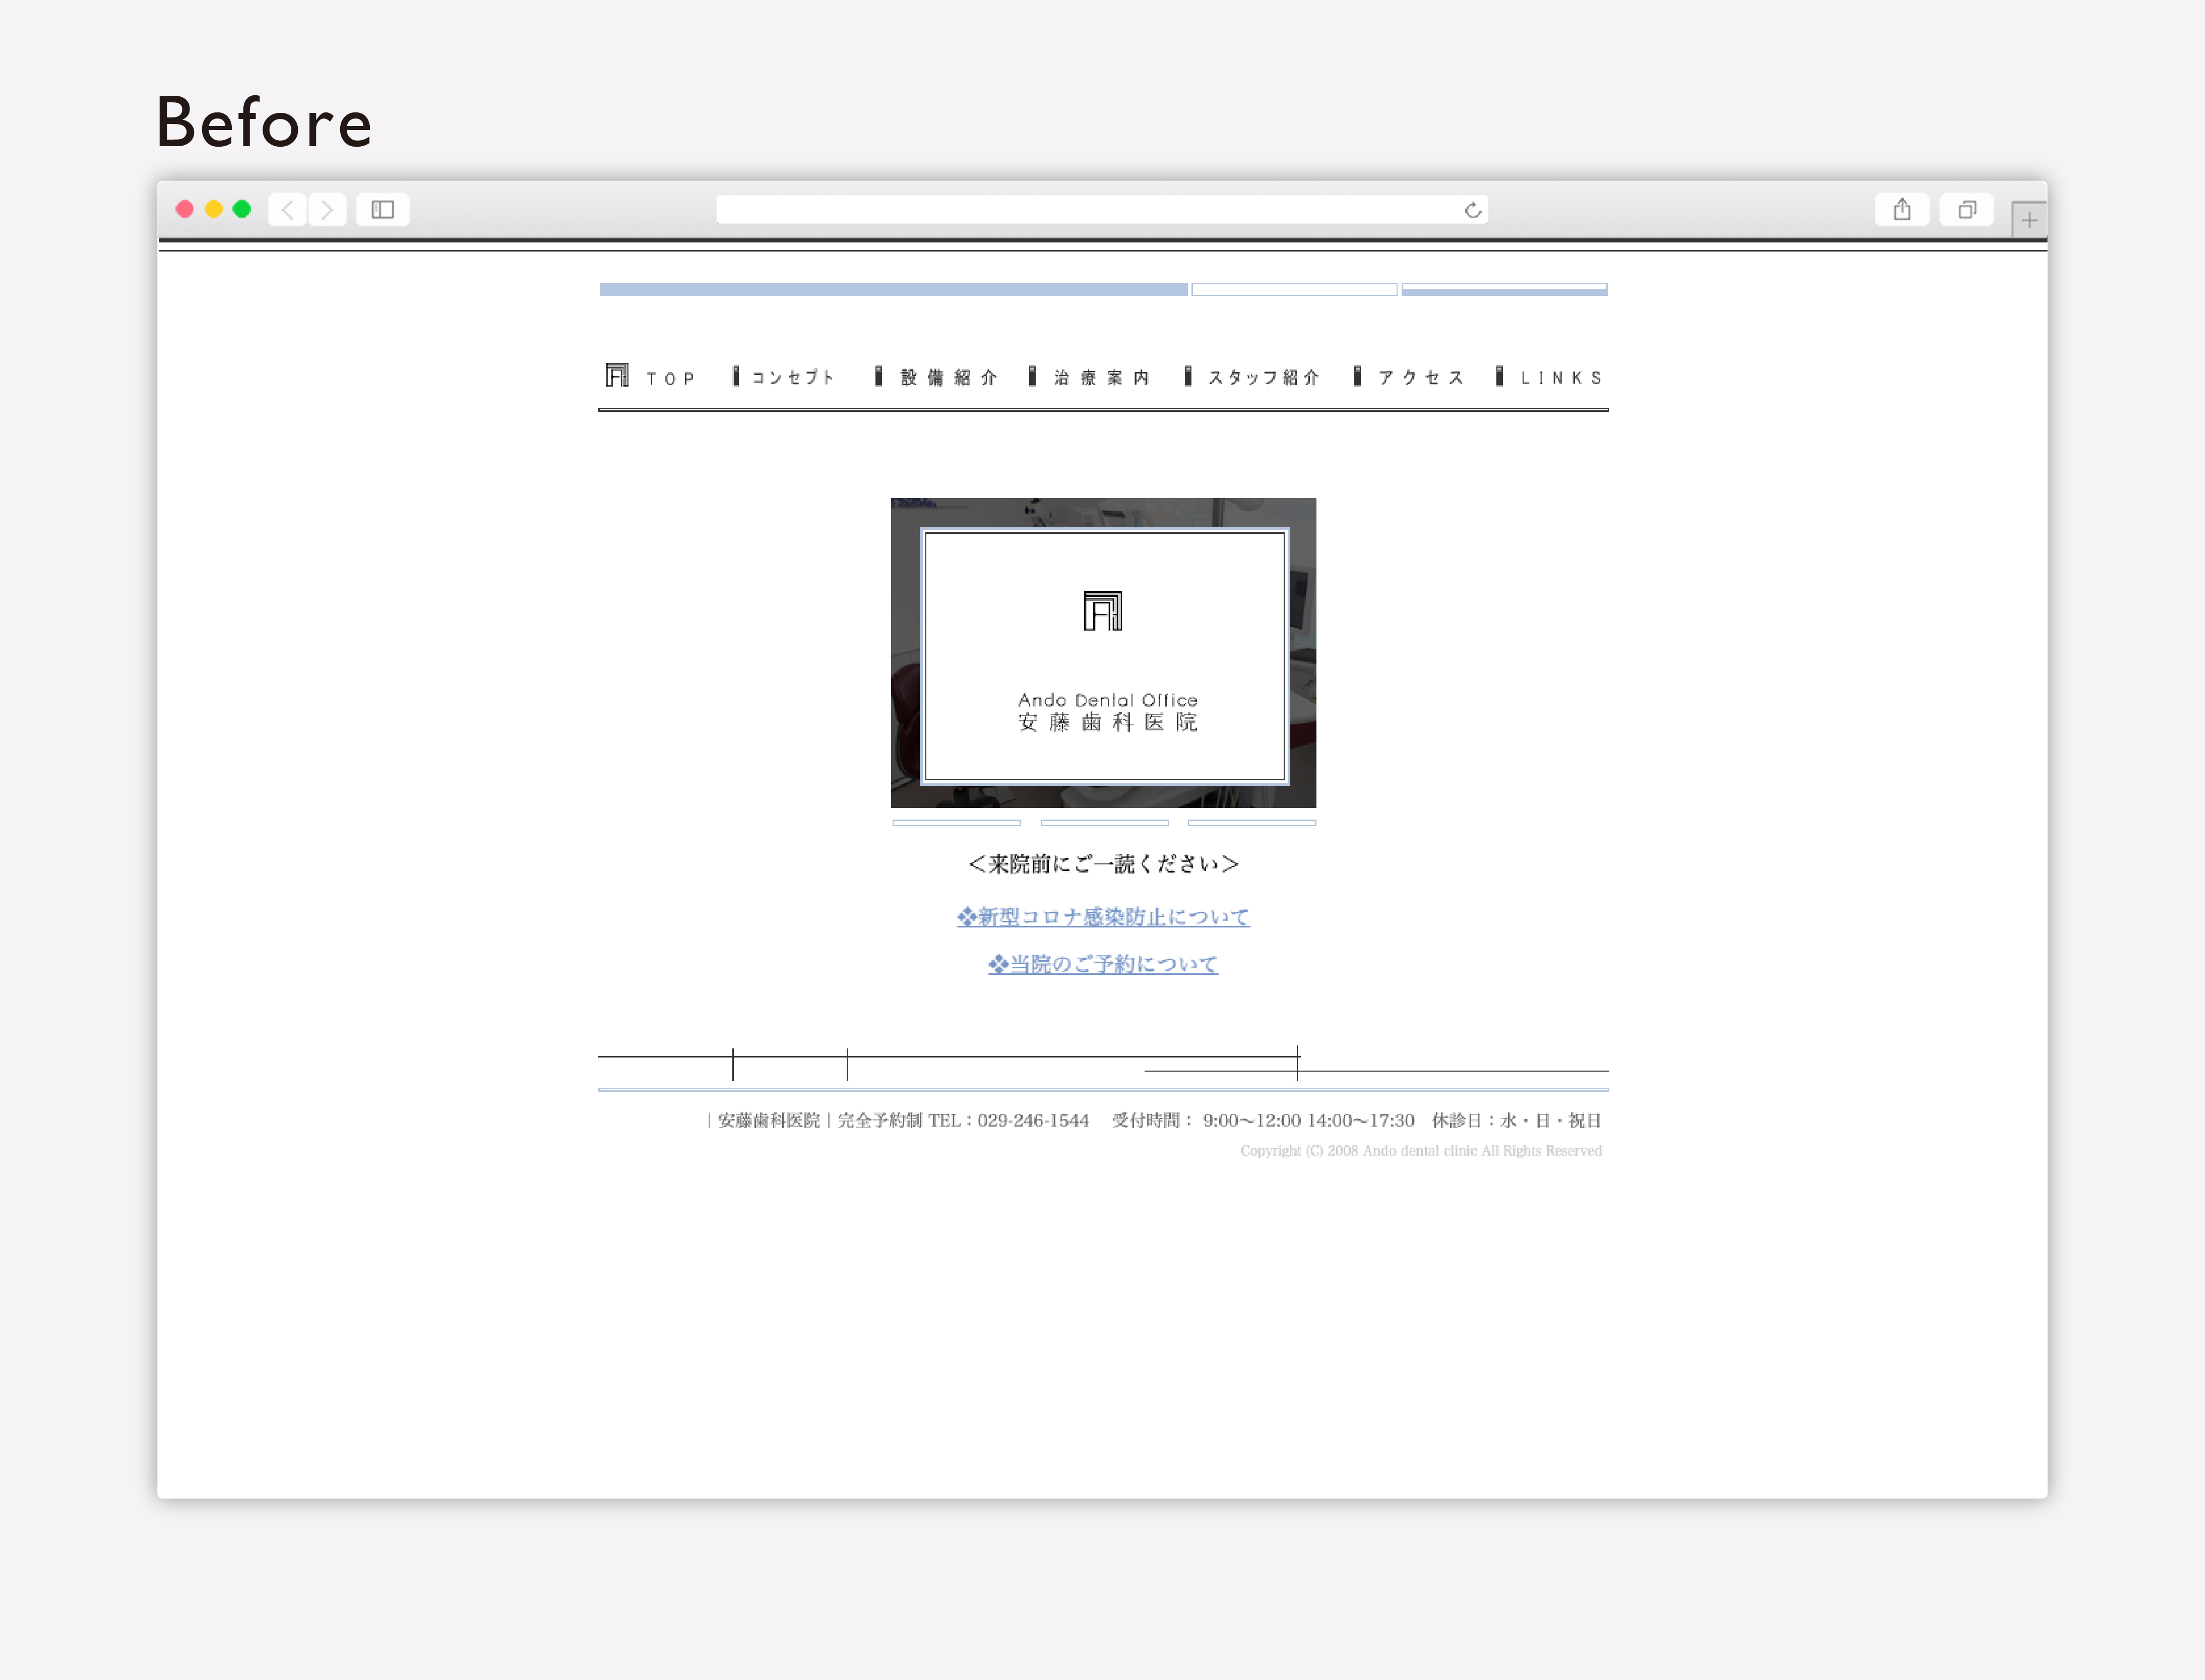
Task: Click the clinic logo icon beside TOP
Action: click(617, 375)
